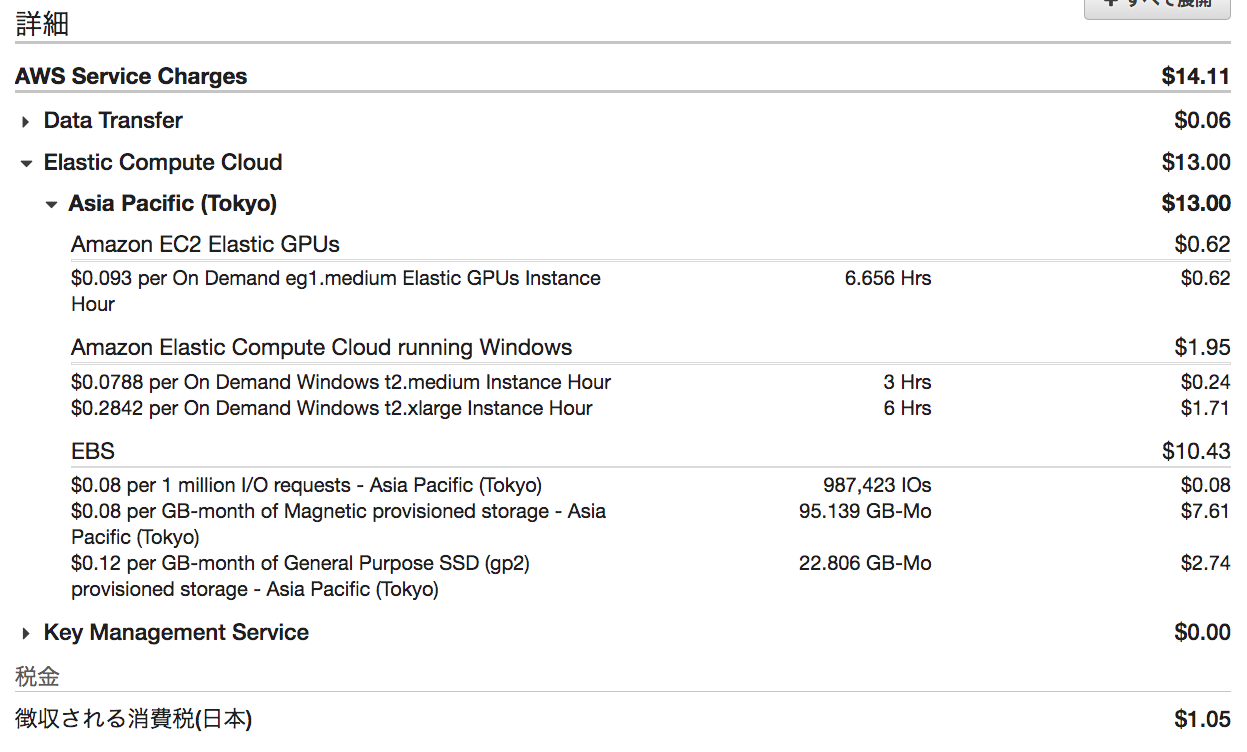This screenshot has height=752, width=1247.
Task: Click the Magnetic provisioned storage line
Action: pos(339,524)
